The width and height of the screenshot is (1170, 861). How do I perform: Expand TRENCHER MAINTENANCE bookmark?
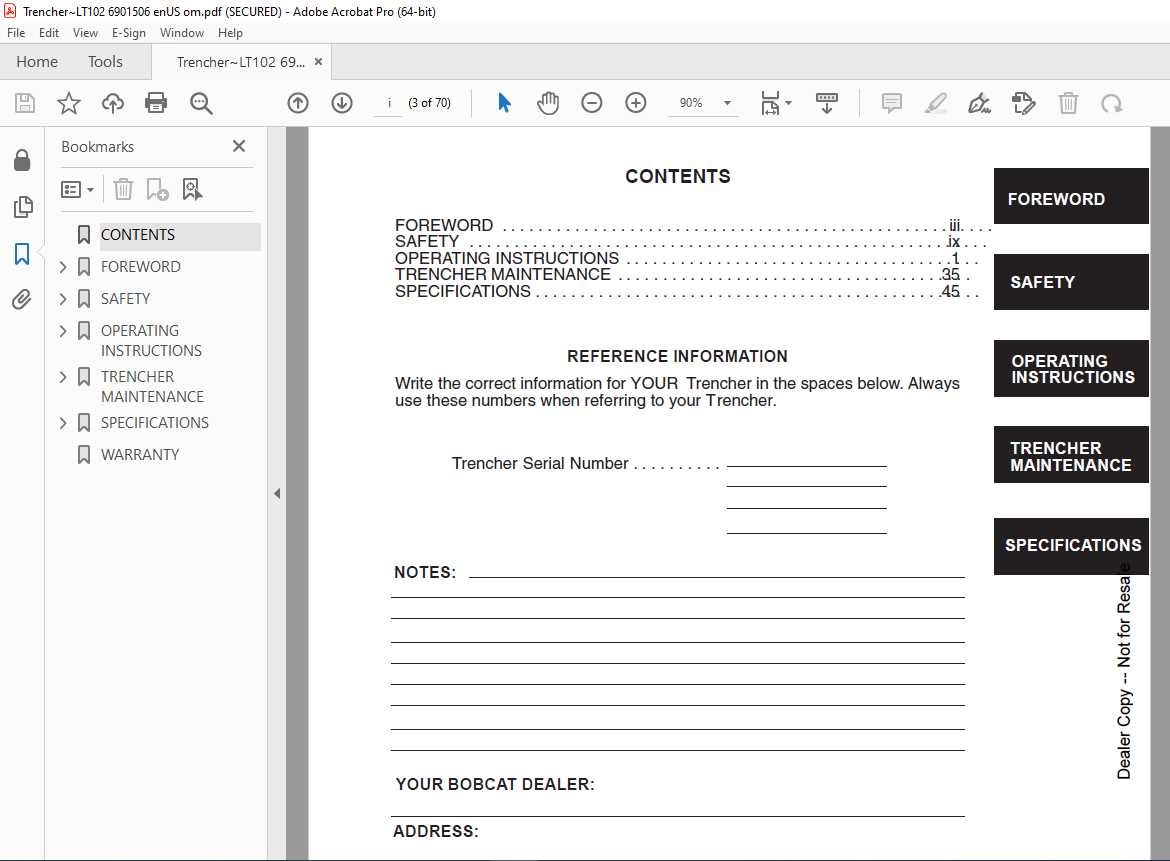point(63,378)
